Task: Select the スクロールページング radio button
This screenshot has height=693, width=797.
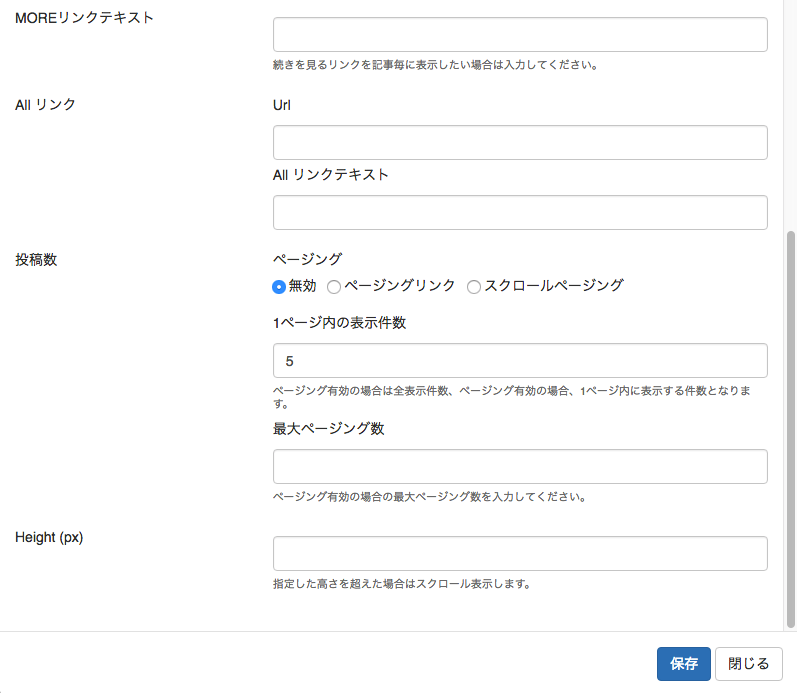Action: 474,287
